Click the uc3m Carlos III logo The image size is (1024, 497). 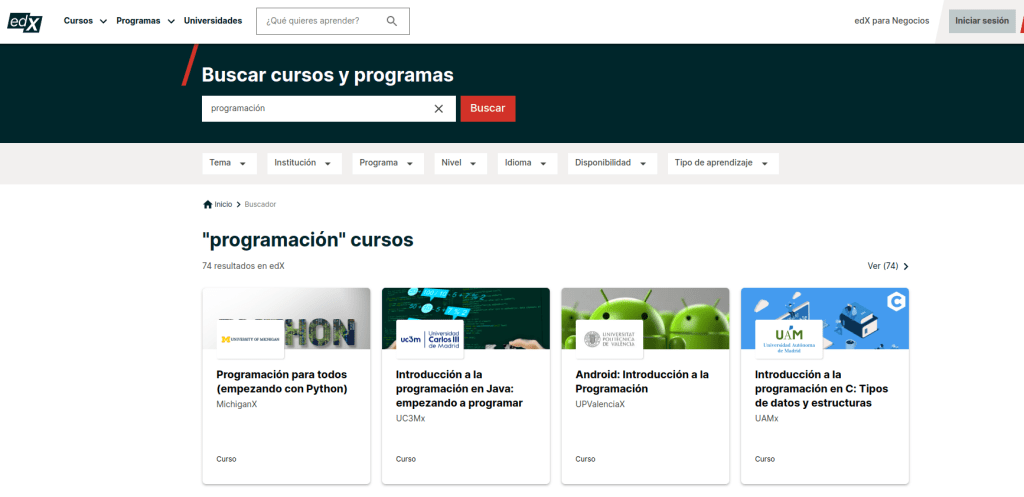coord(430,340)
